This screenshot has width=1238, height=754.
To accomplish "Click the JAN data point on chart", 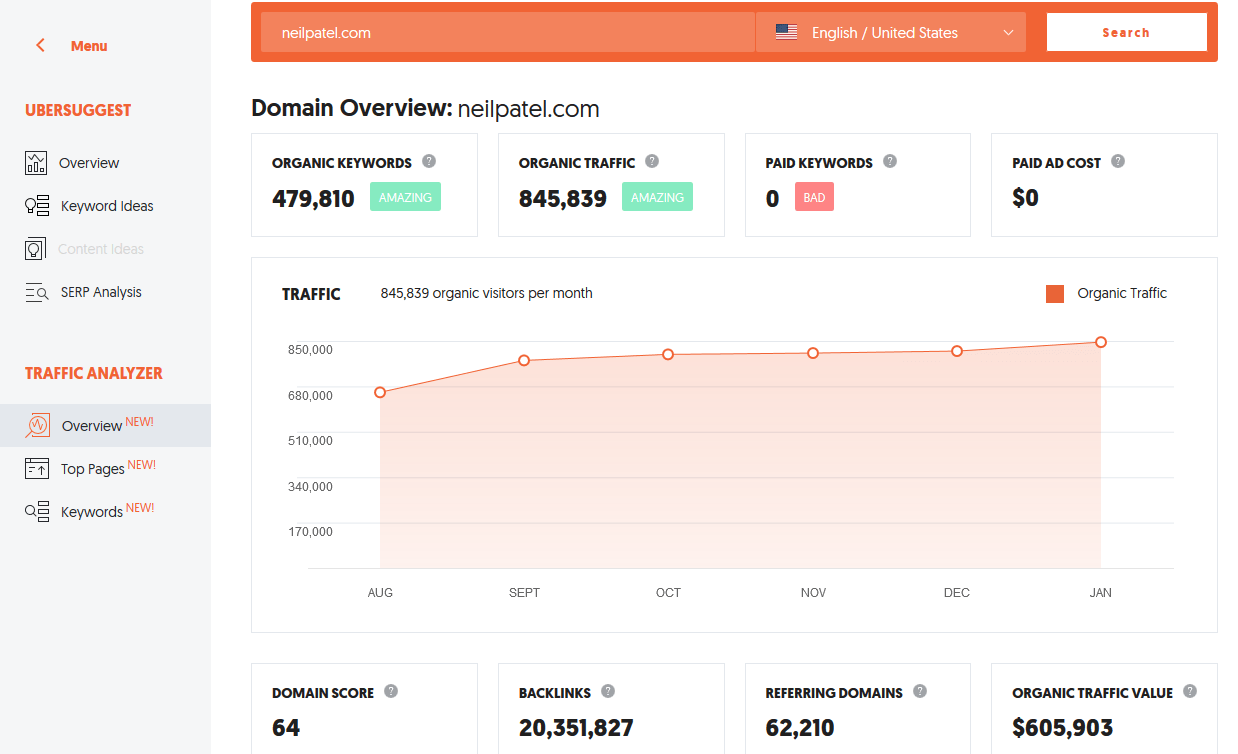I will [1101, 342].
